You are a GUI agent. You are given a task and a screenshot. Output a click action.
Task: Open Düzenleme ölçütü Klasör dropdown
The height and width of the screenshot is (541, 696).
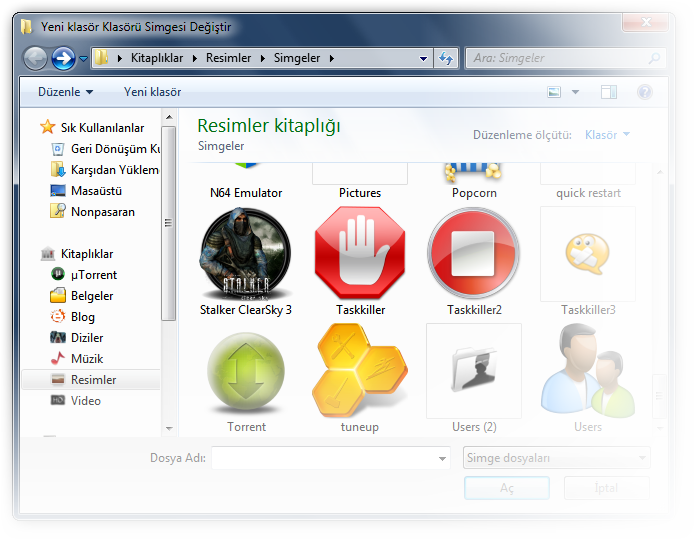click(x=607, y=134)
